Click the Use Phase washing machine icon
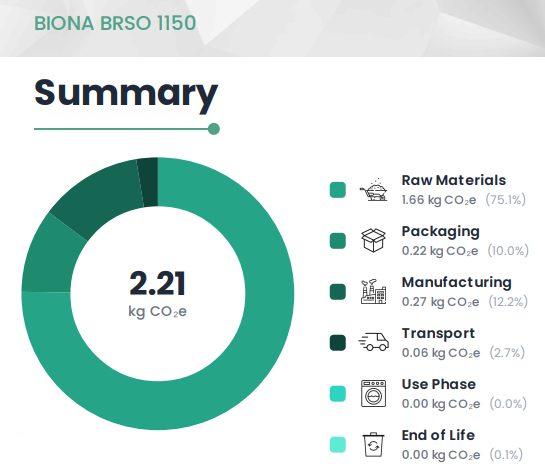 [374, 393]
